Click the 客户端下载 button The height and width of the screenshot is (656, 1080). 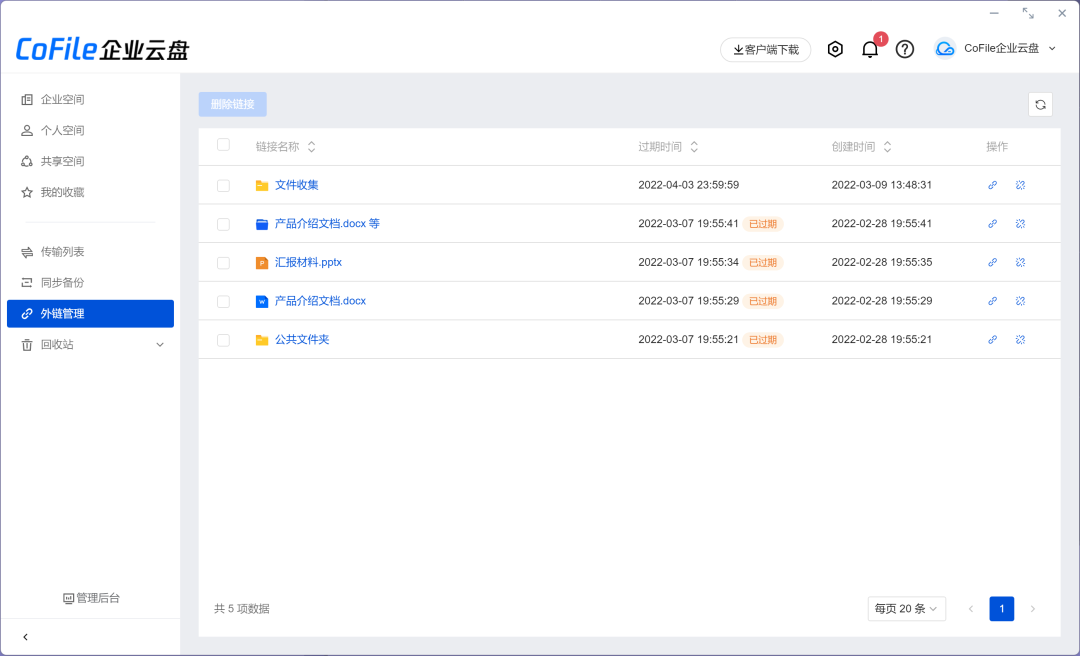click(x=765, y=50)
